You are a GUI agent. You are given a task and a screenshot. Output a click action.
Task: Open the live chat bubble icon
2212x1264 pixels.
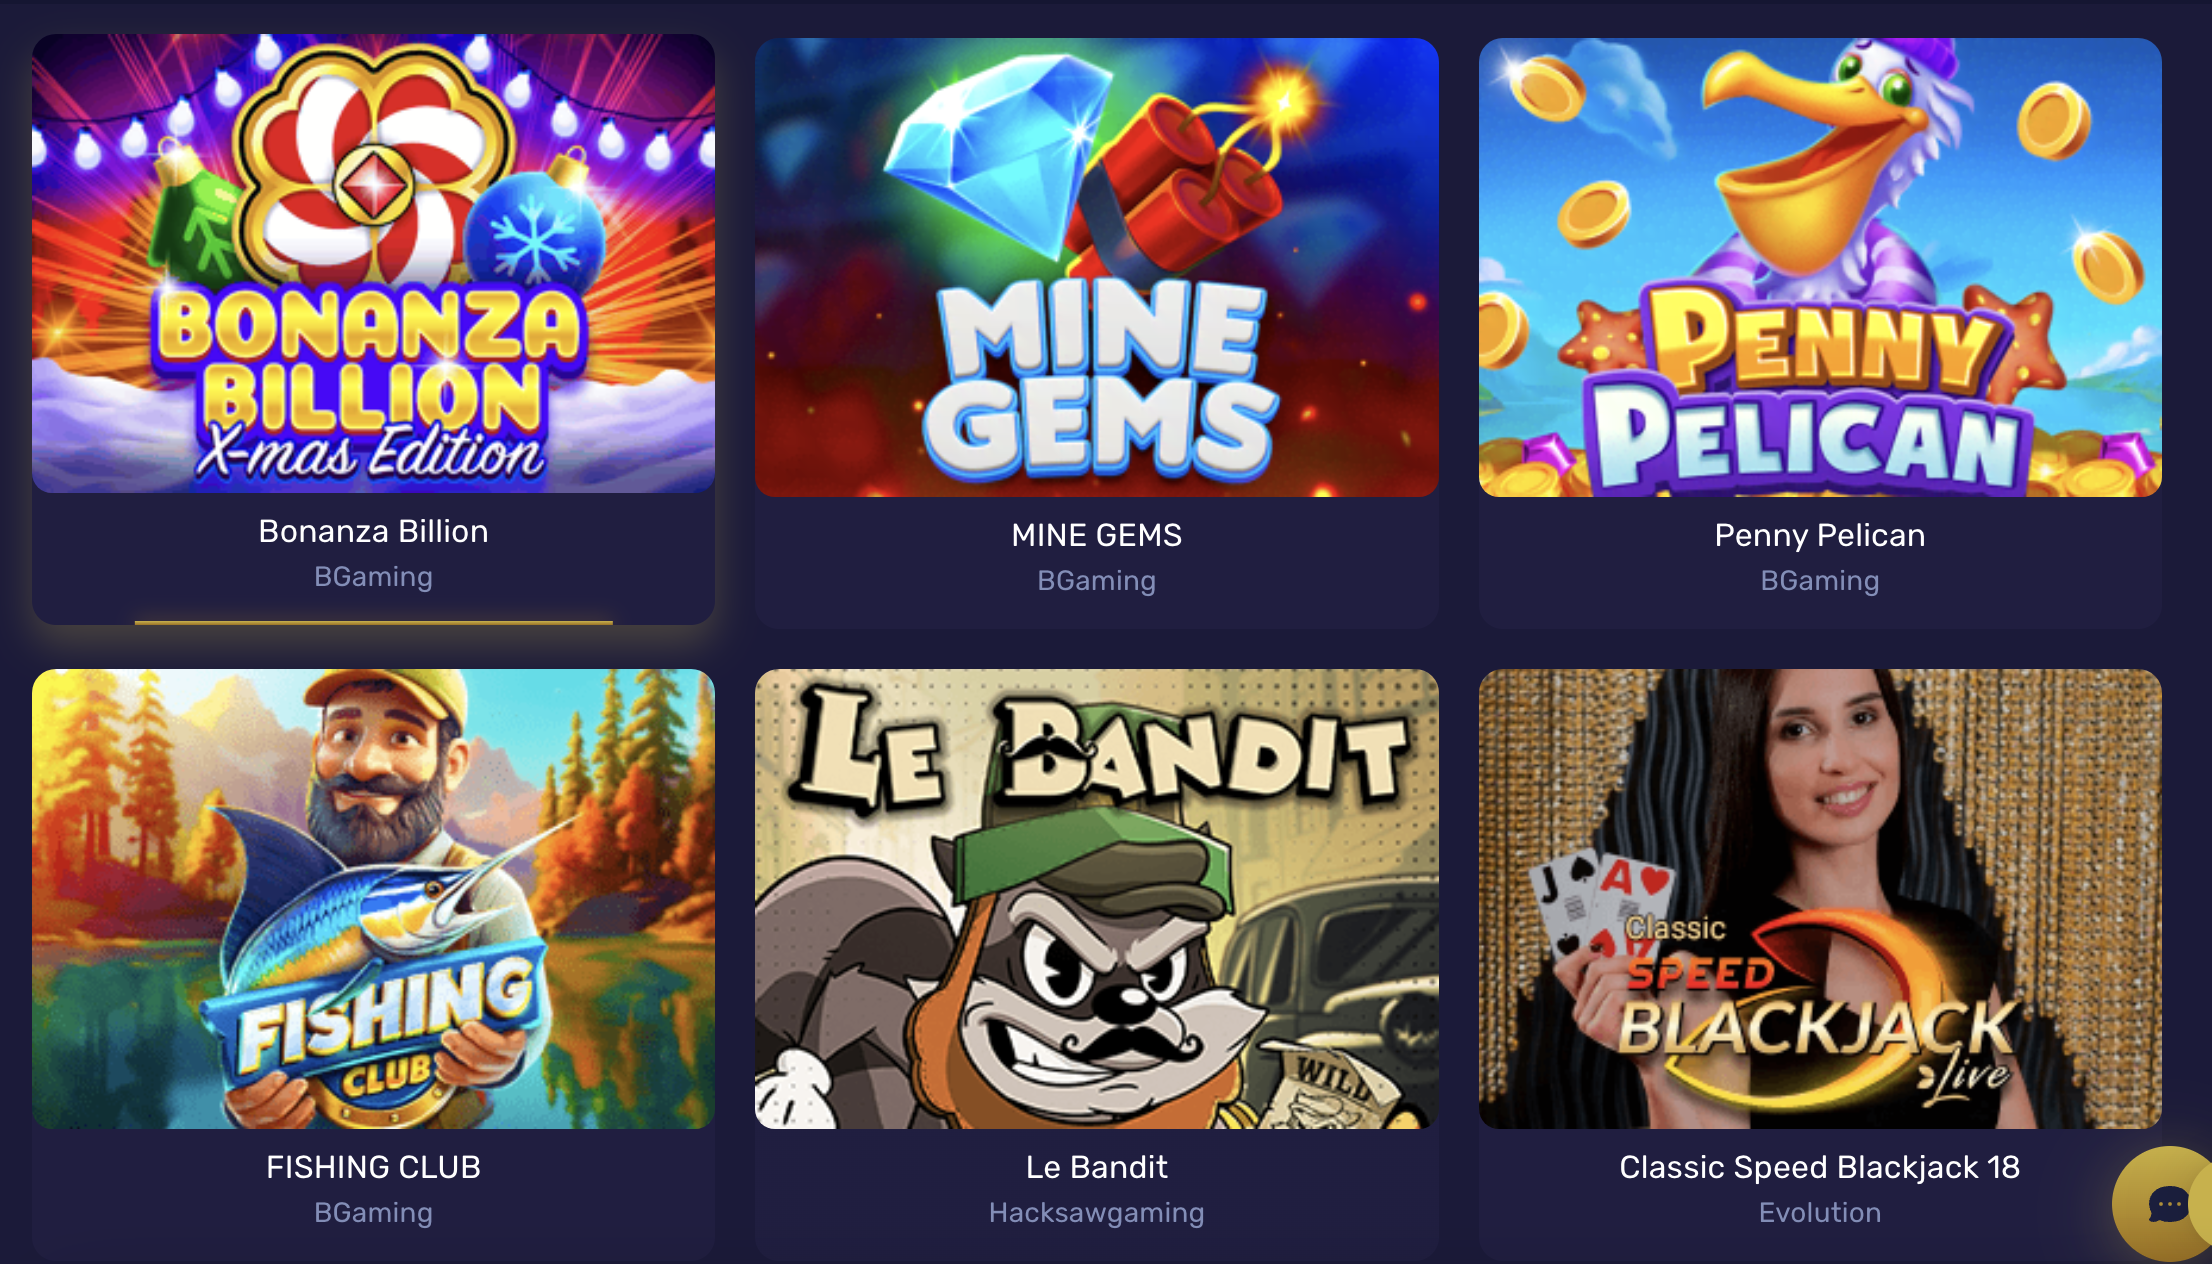pos(2168,1204)
